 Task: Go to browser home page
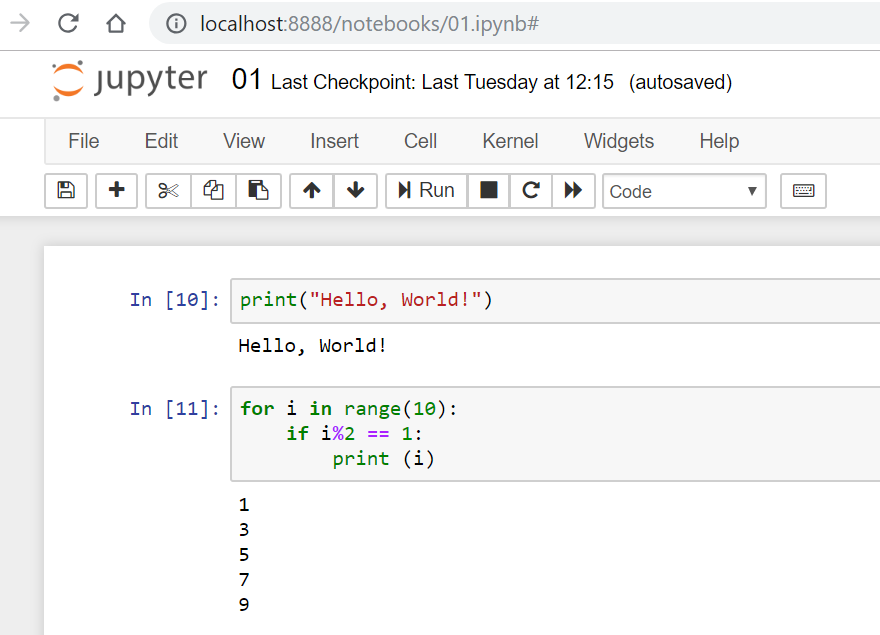point(116,24)
